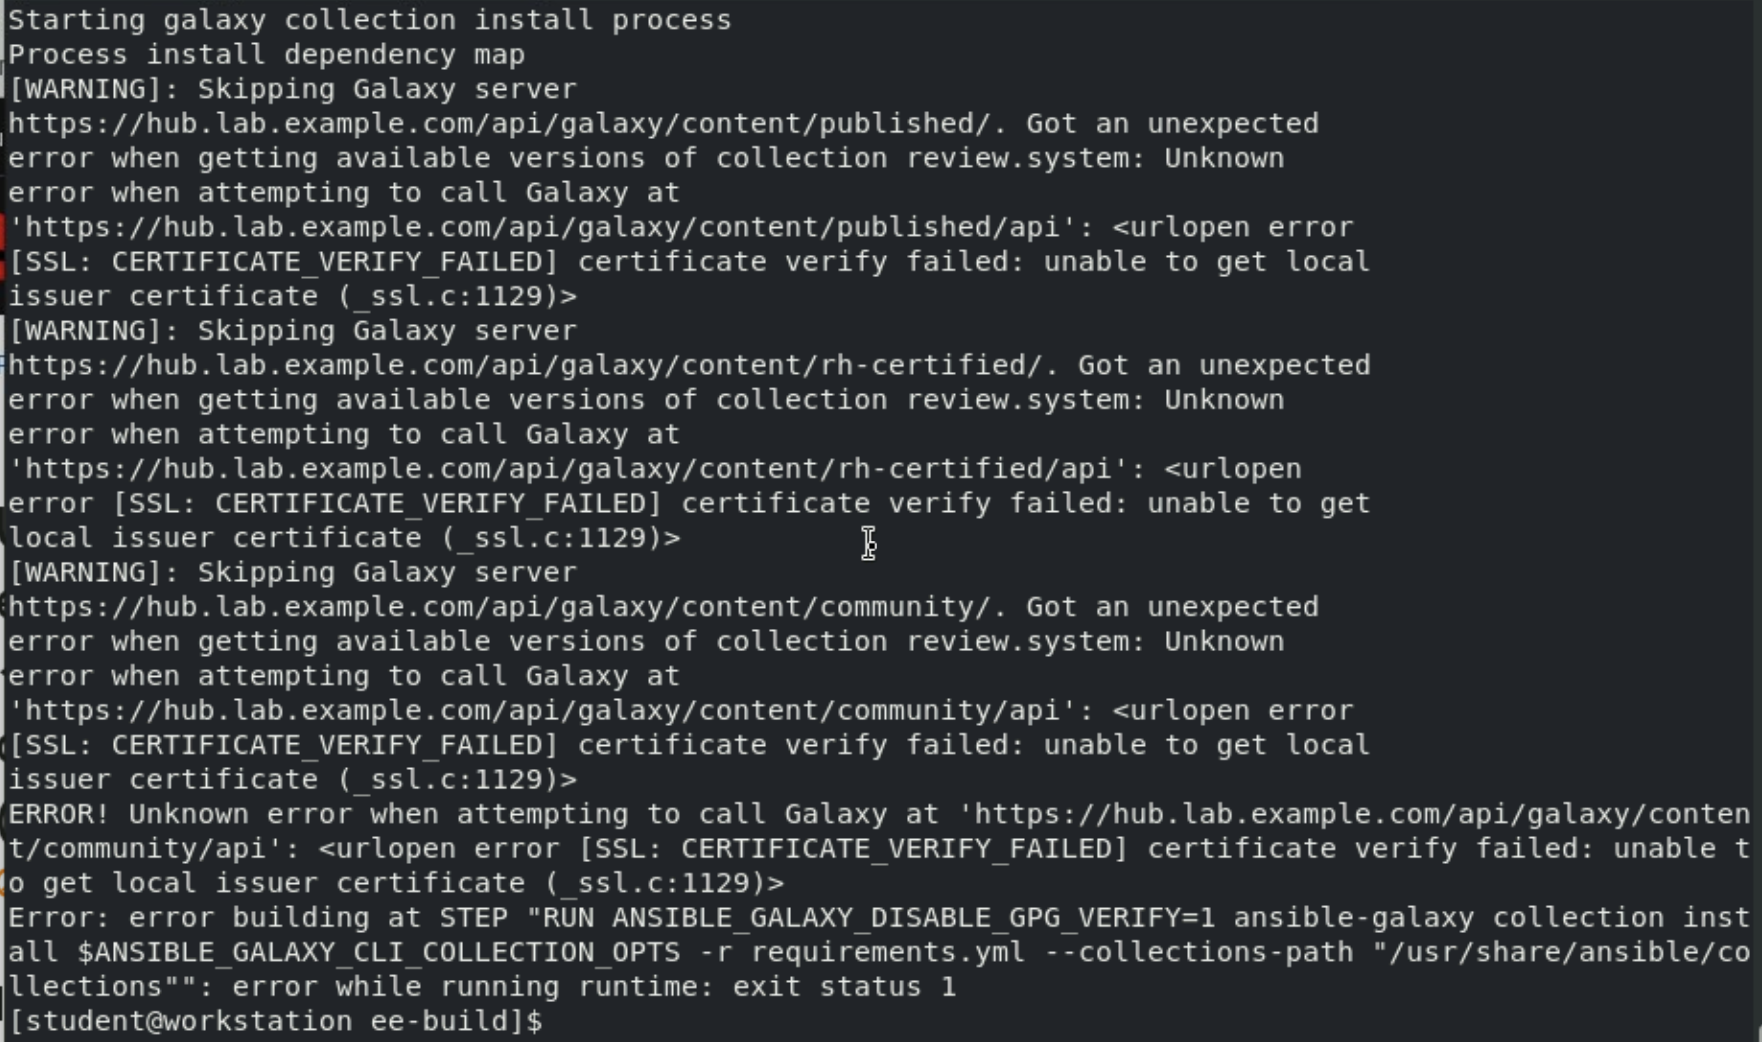
Task: Click the "ERROR!" text at line start
Action: pyautogui.click(x=58, y=815)
